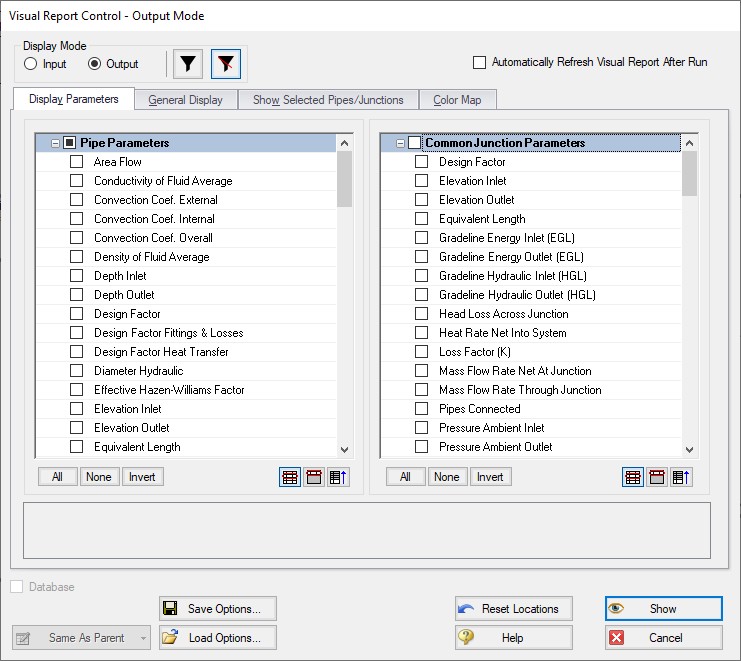Click the folder Load Options icon

[x=170, y=637]
